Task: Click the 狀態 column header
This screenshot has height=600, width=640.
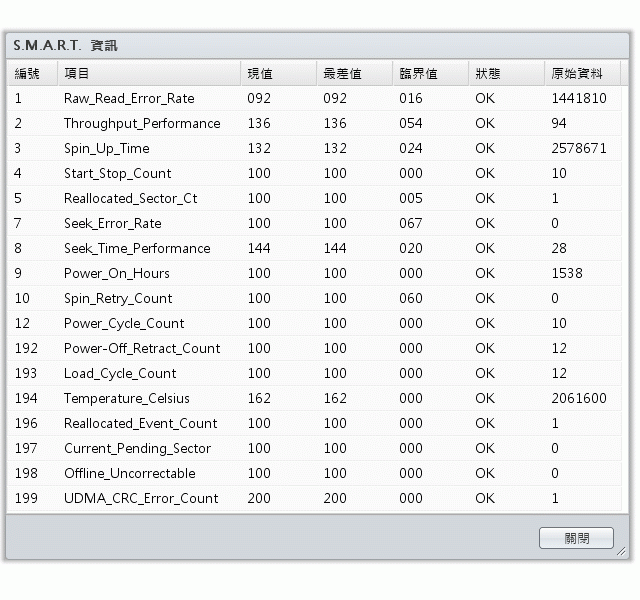Action: click(x=507, y=73)
